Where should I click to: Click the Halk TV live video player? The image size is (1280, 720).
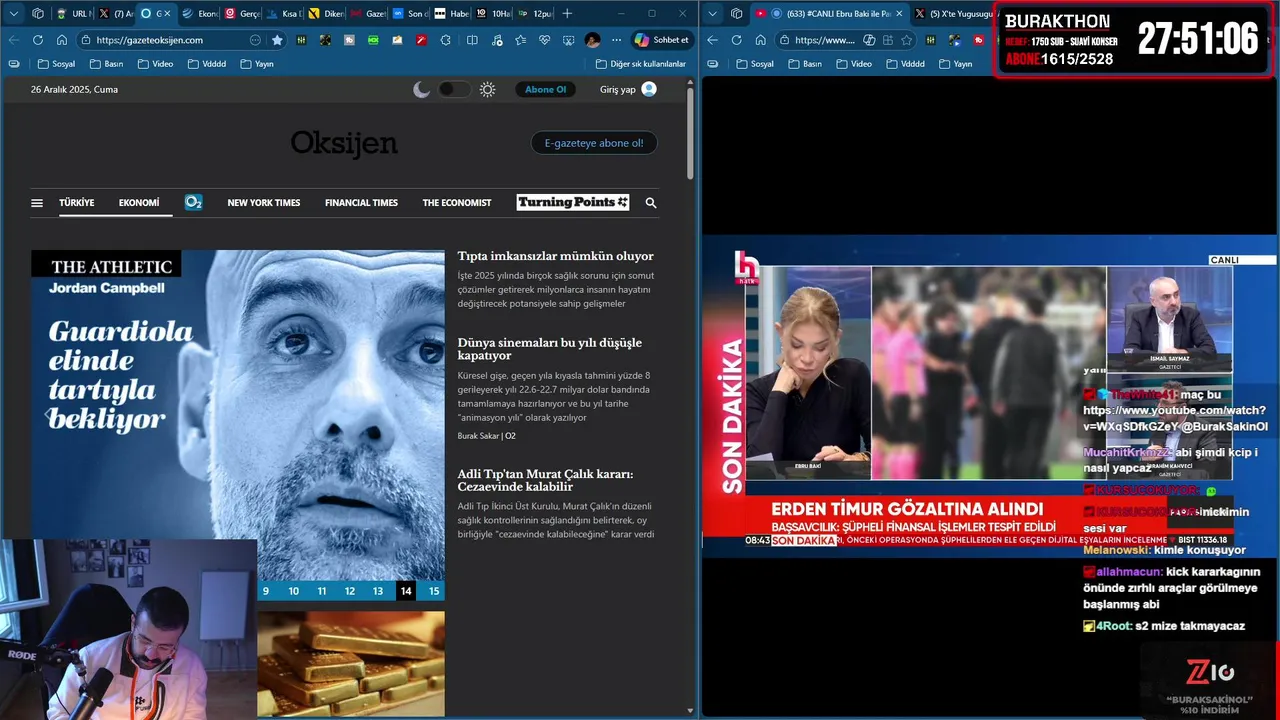(989, 395)
